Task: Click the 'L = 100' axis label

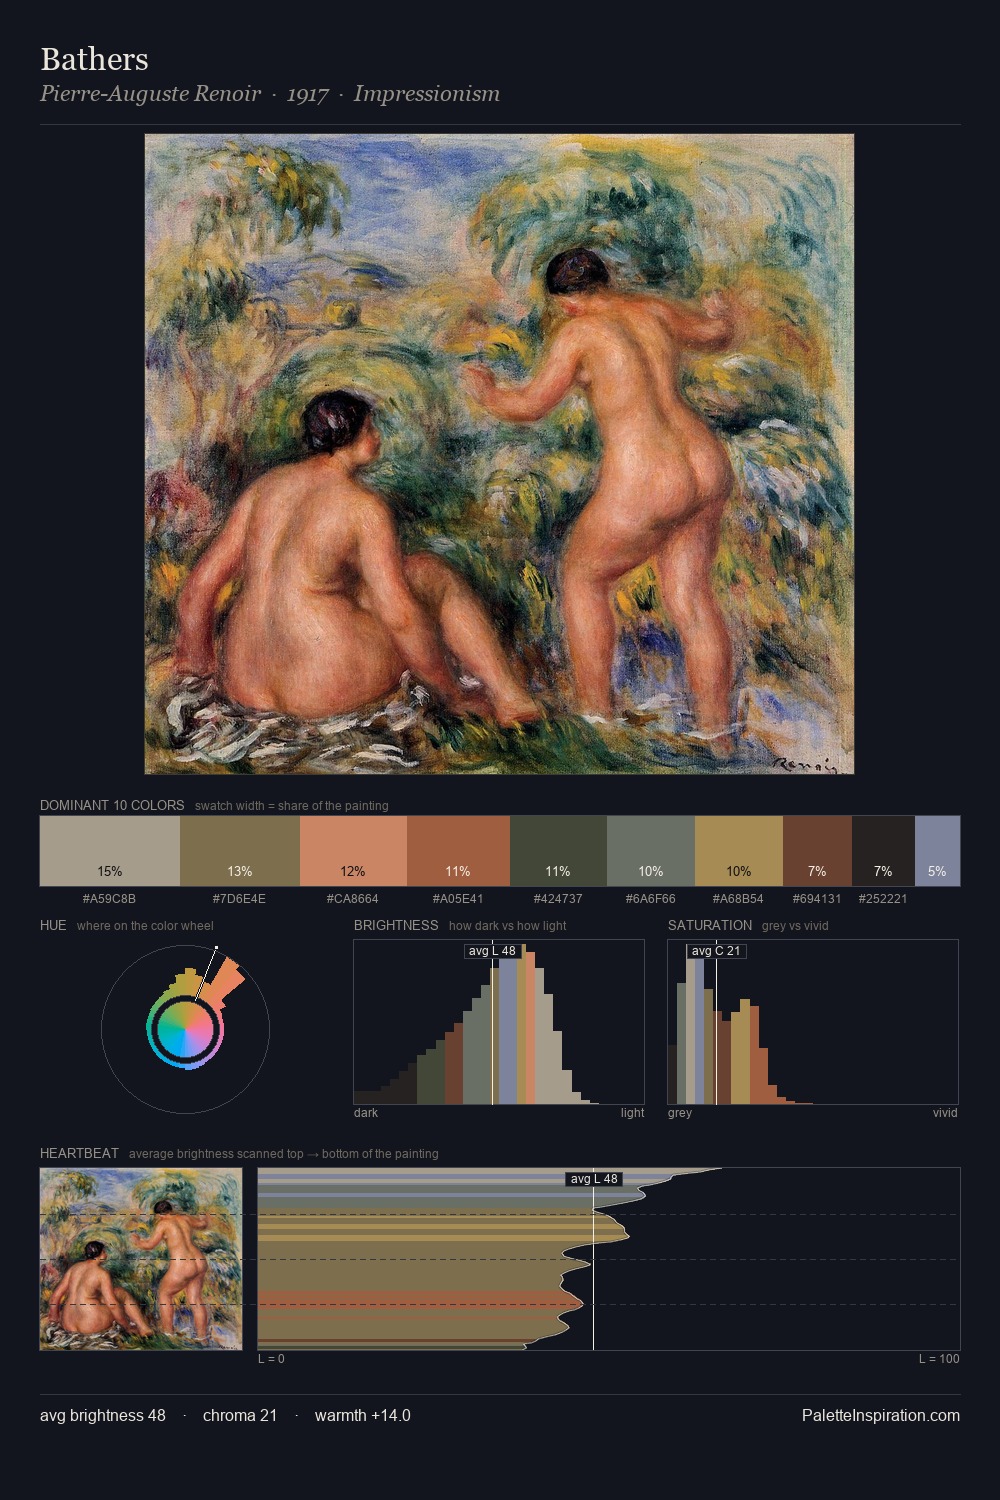Action: (939, 1359)
